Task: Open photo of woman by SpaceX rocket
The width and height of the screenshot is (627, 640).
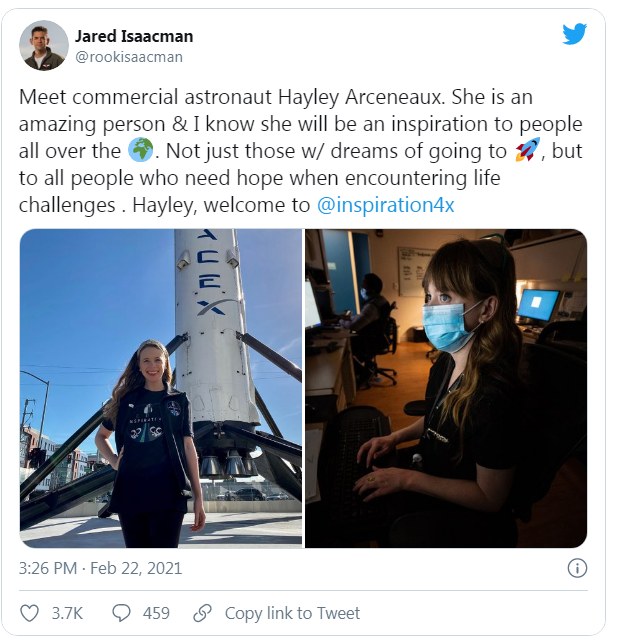Action: [161, 388]
